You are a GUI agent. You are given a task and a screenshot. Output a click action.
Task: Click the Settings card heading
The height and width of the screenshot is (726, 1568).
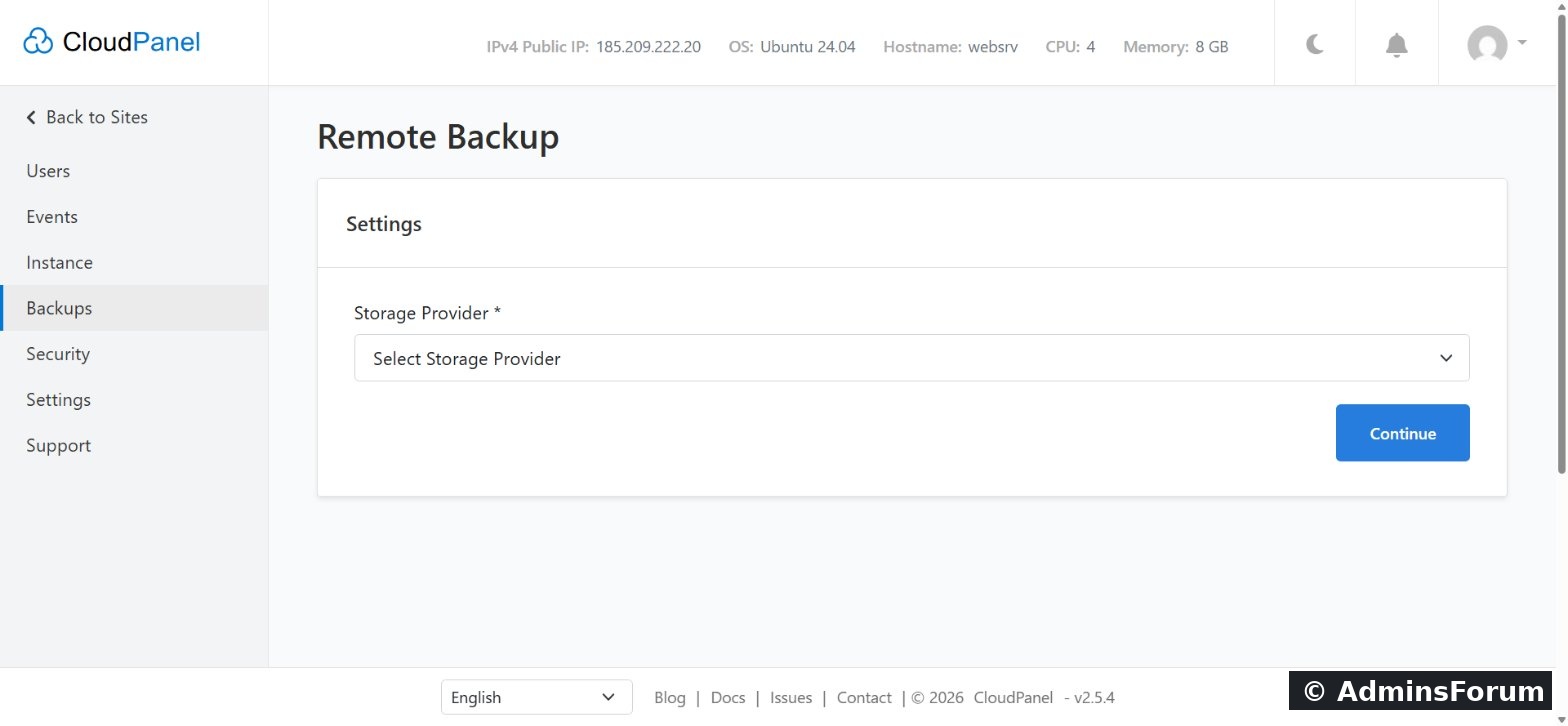click(x=384, y=224)
